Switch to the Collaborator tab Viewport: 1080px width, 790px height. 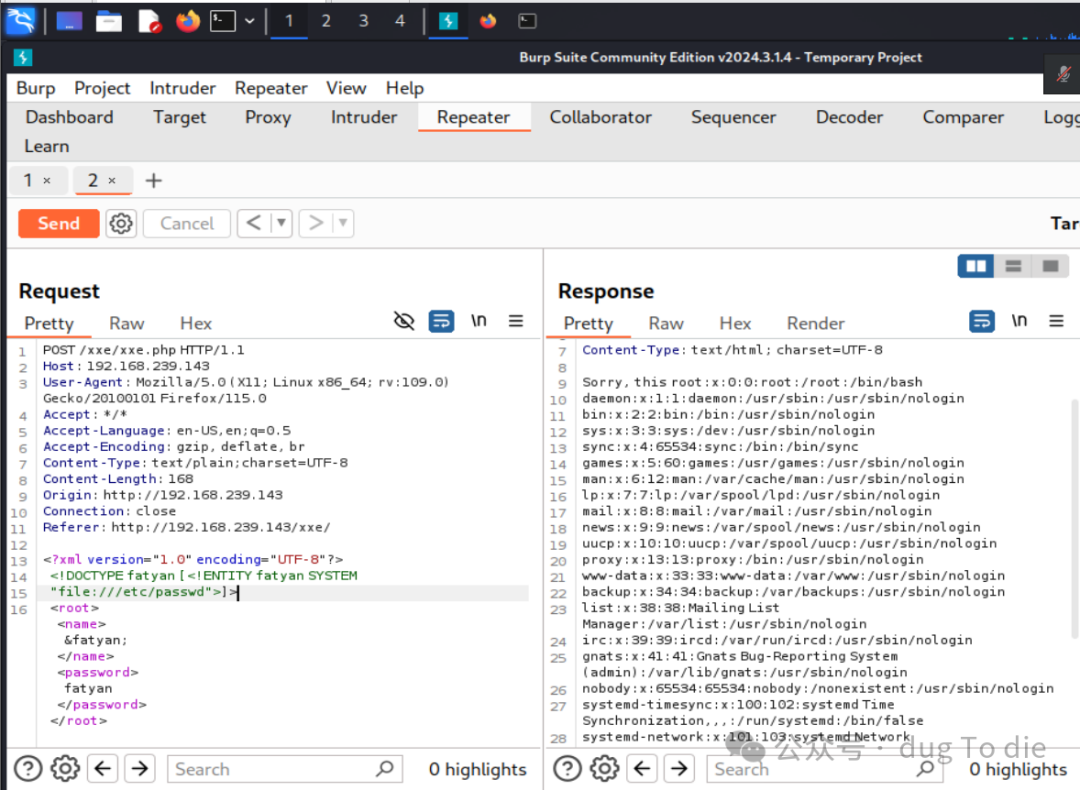tap(600, 117)
